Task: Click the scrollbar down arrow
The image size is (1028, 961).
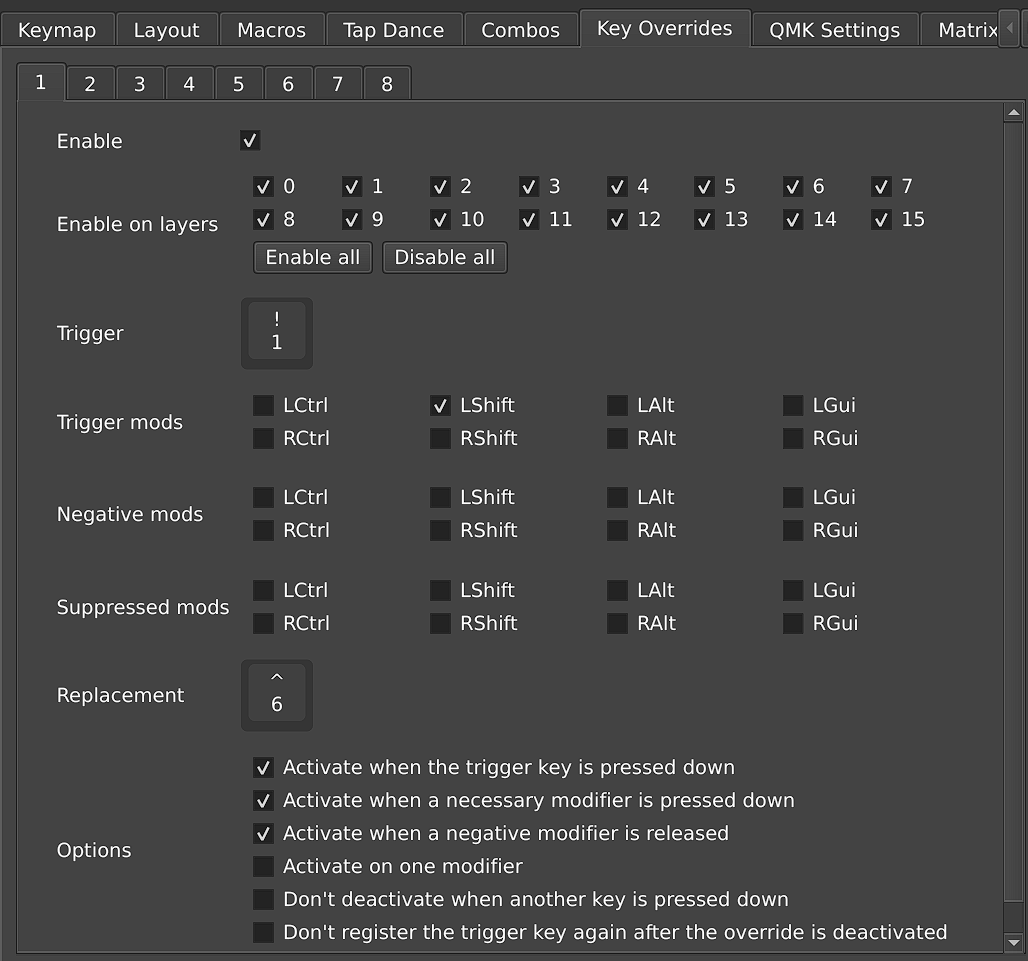Action: pos(1014,942)
